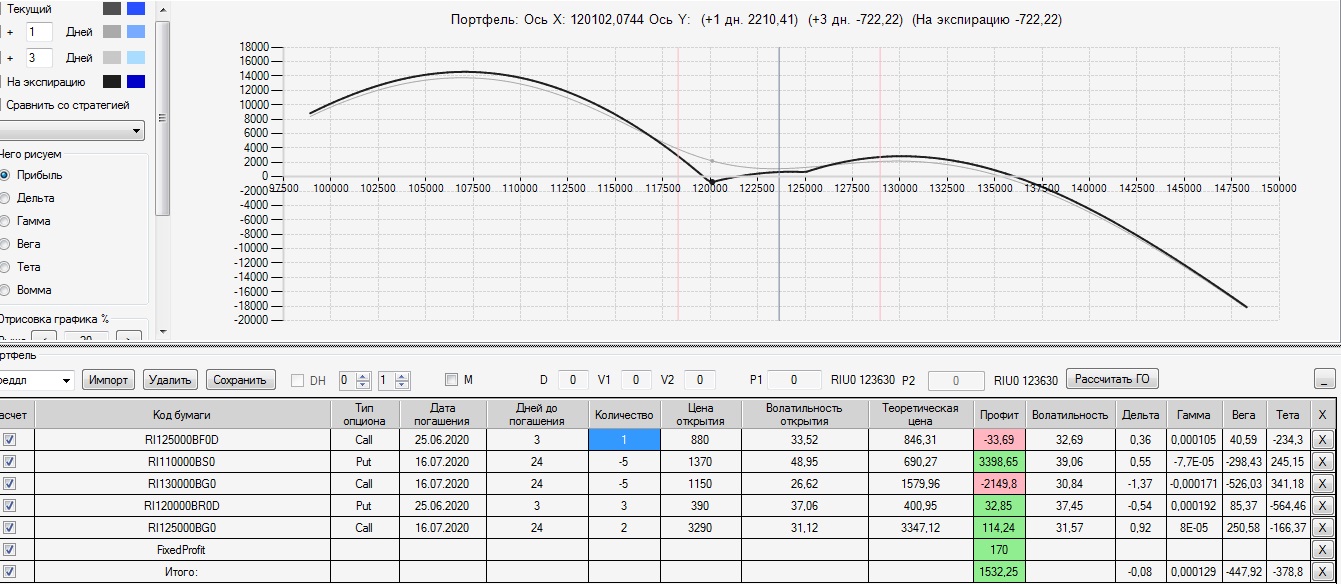Select the highlighted quantity cell 1
The height and width of the screenshot is (584, 1341).
point(624,439)
